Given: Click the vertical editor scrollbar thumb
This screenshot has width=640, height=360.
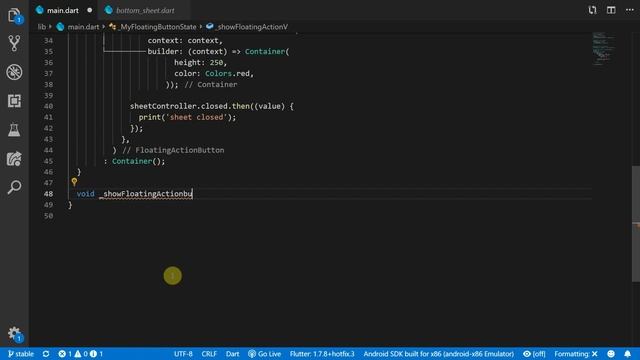Looking at the screenshot, I should pyautogui.click(x=636, y=223).
